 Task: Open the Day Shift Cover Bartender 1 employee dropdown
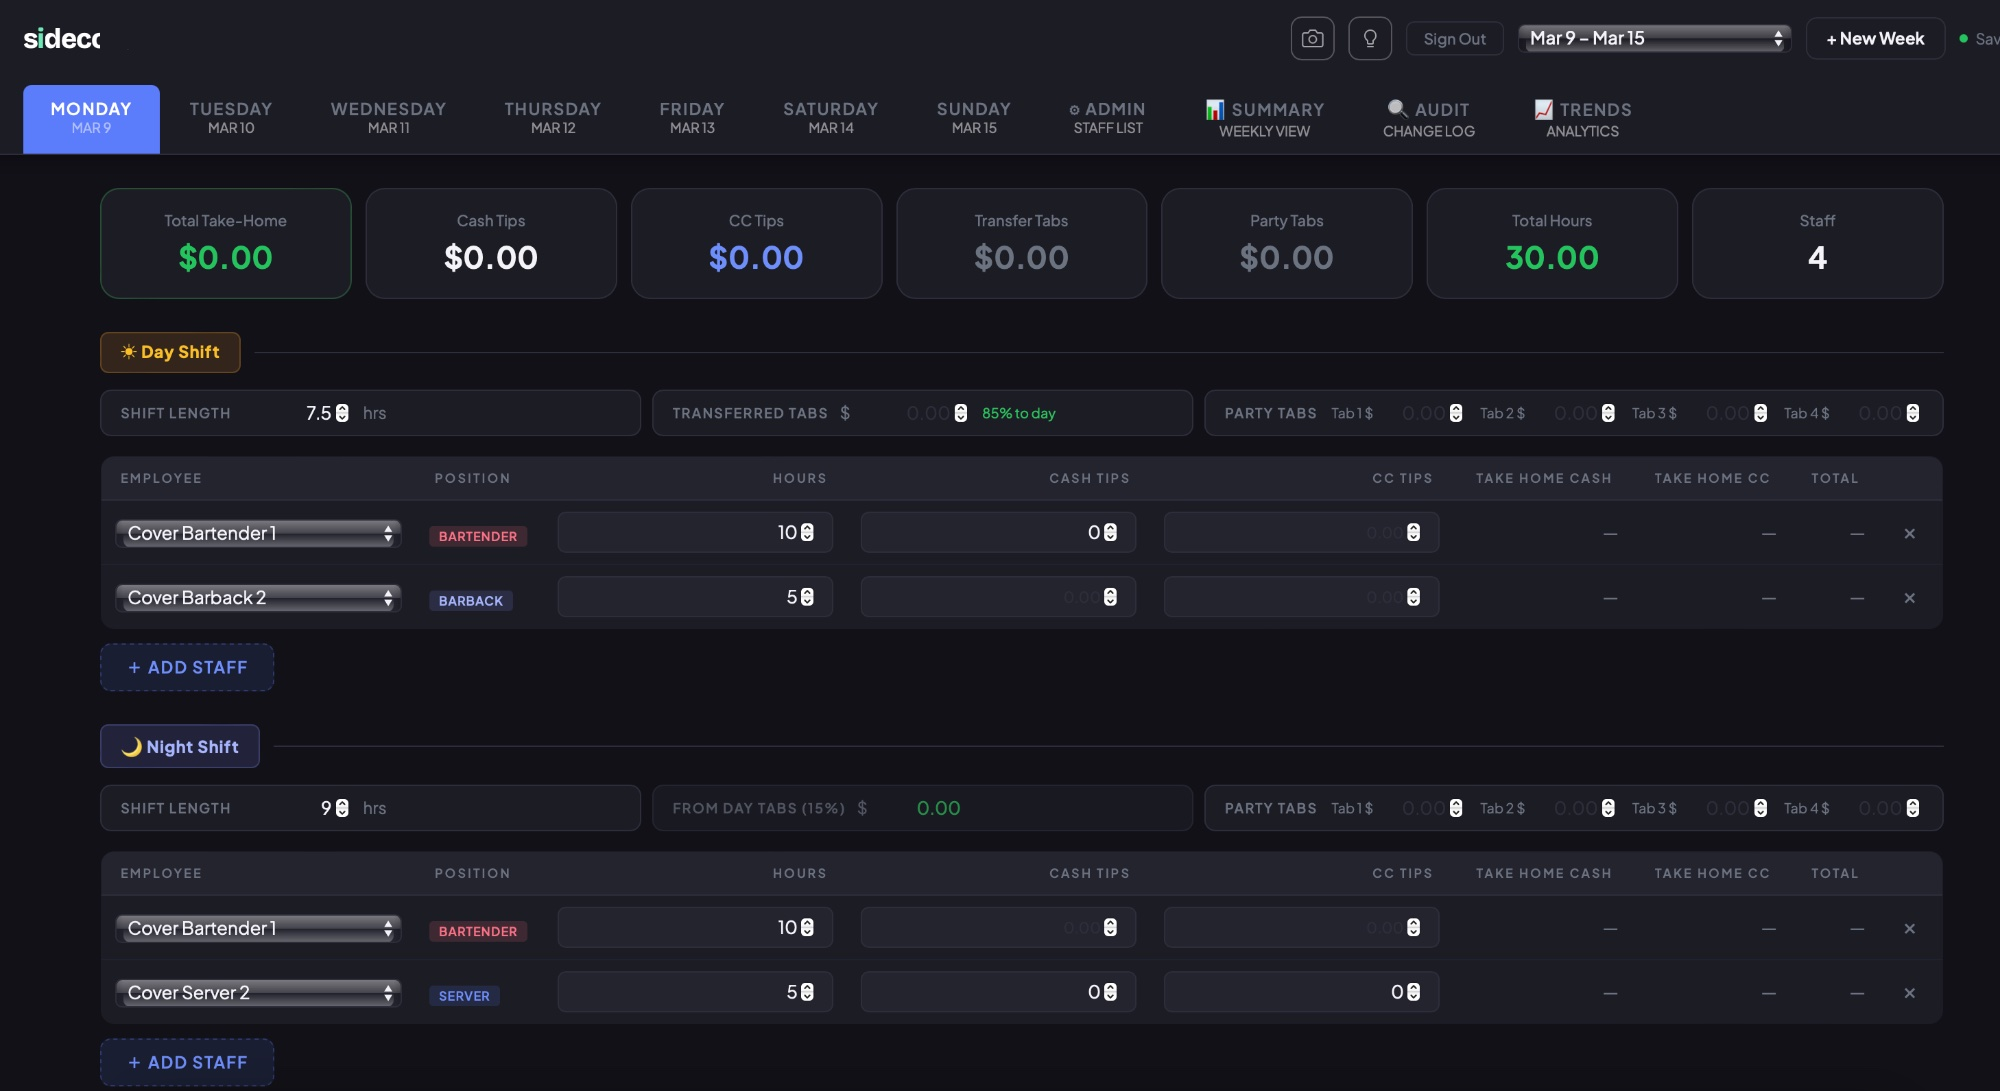pyautogui.click(x=258, y=534)
